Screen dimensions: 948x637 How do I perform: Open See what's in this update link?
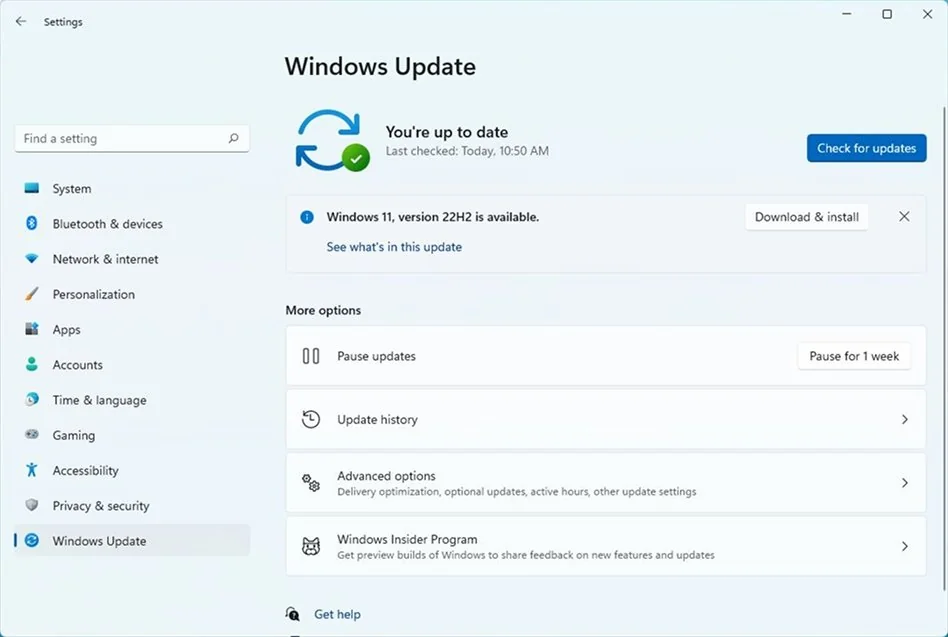[394, 247]
